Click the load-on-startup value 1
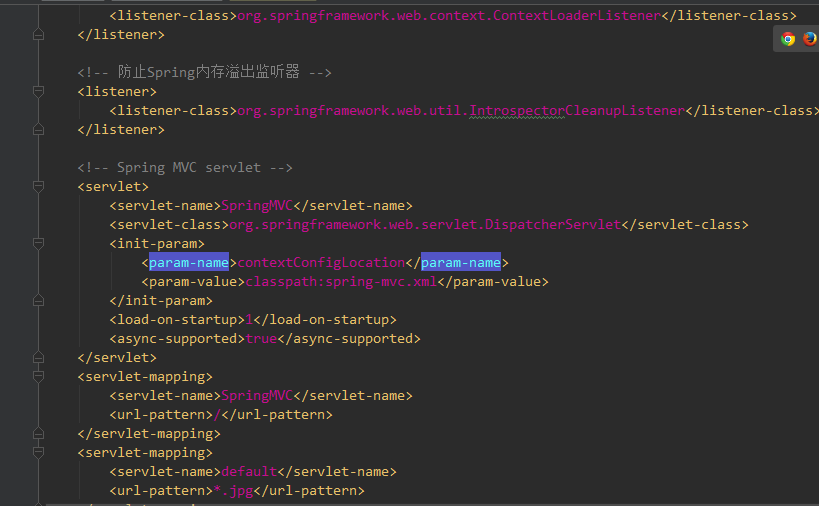The width and height of the screenshot is (819, 506). [x=249, y=320]
